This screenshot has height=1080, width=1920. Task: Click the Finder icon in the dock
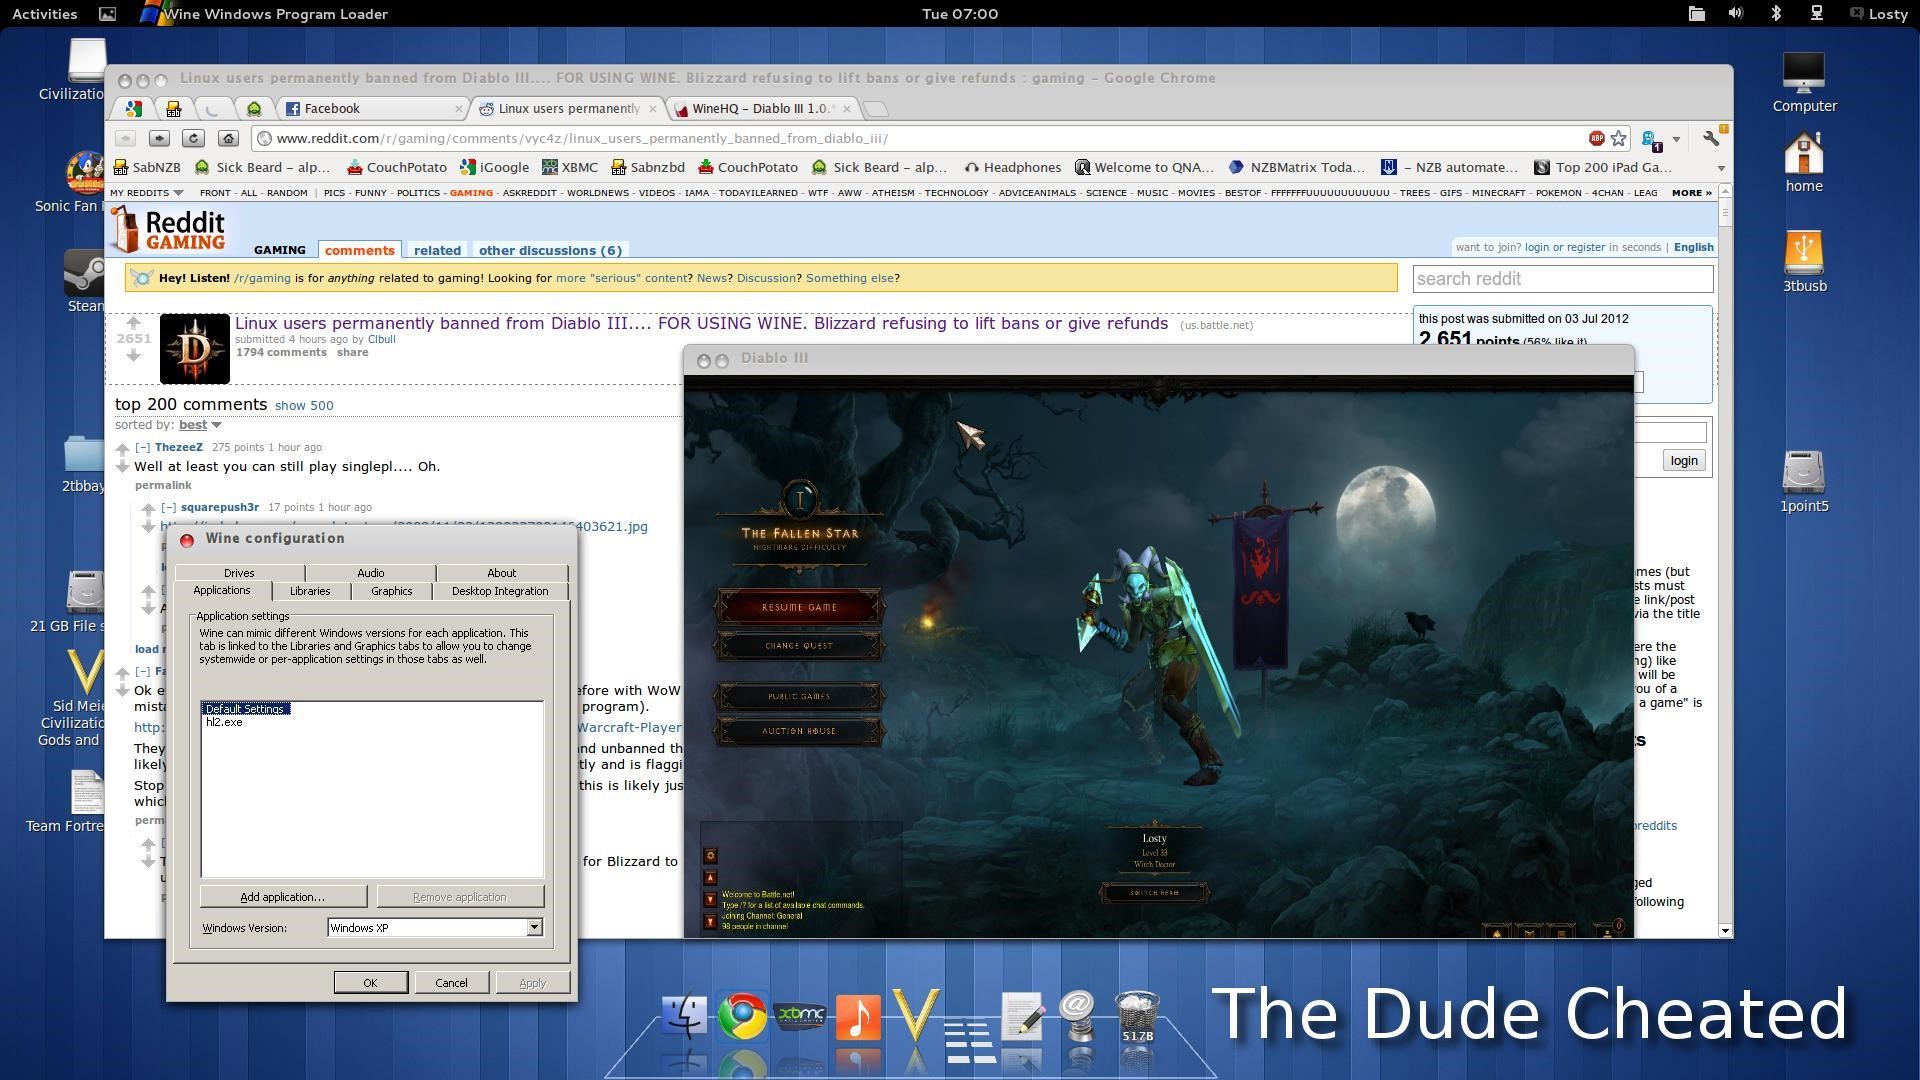coord(685,1016)
